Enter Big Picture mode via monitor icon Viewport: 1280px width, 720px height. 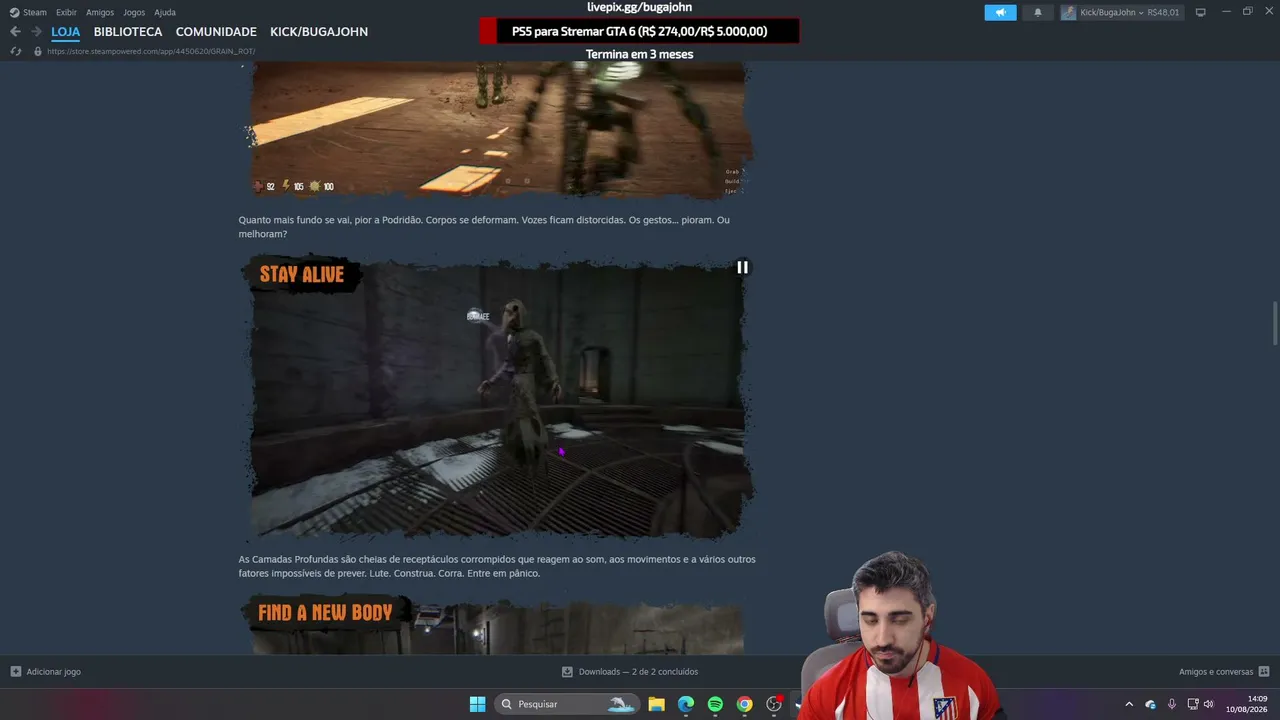1201,12
